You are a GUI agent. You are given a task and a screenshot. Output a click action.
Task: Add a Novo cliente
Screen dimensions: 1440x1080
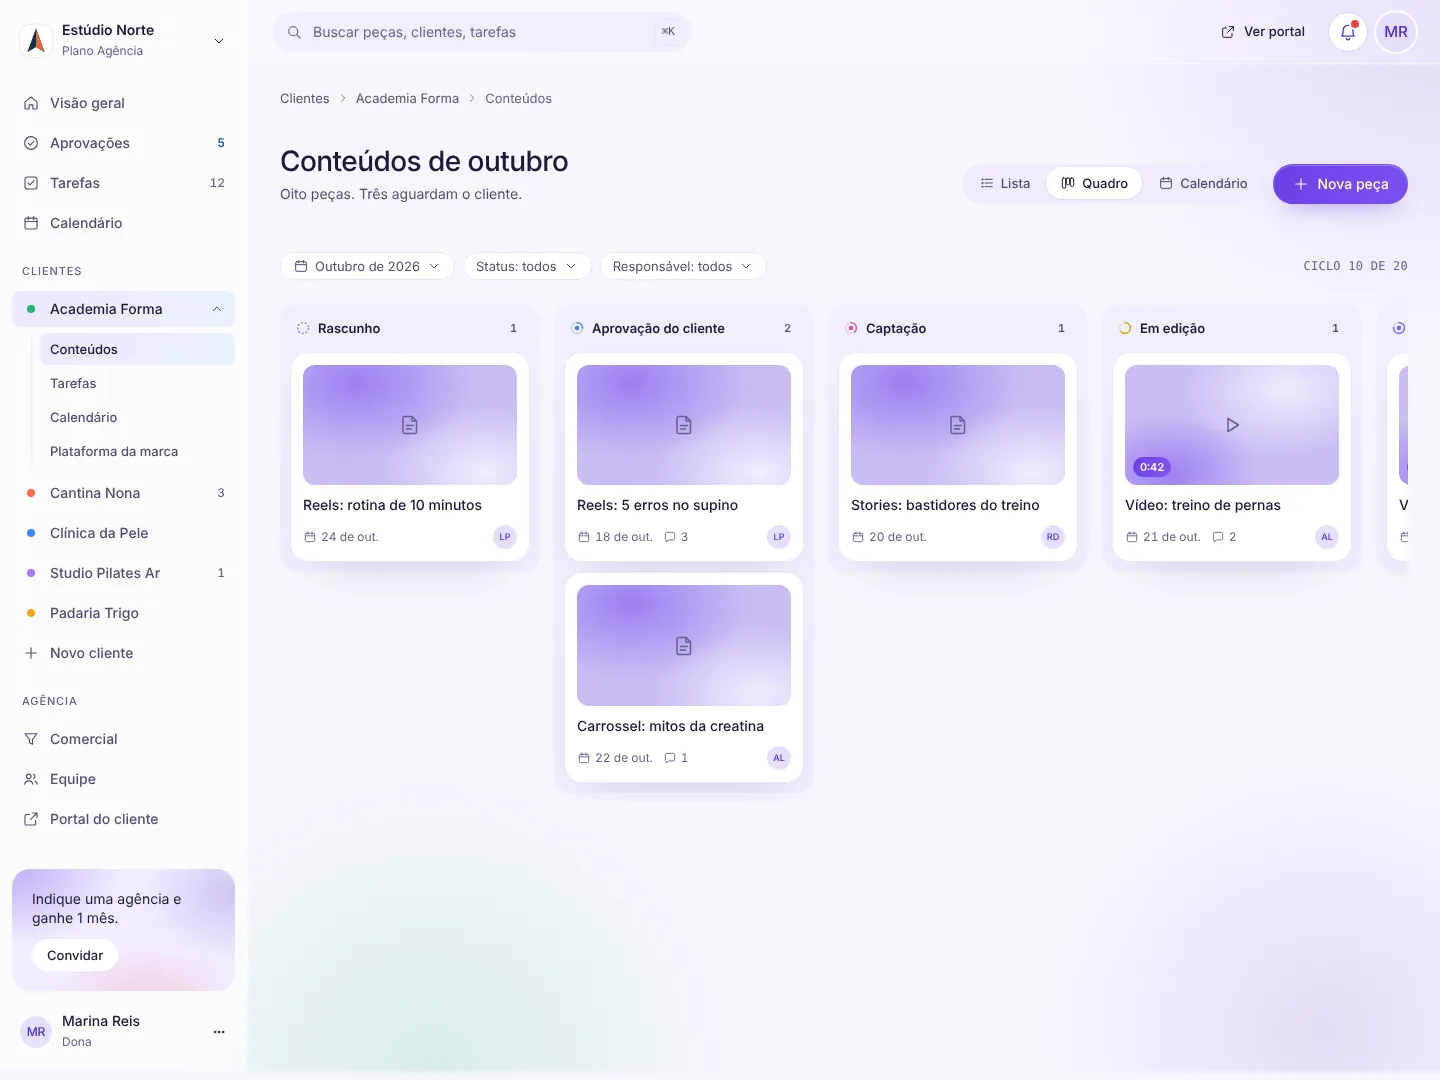click(x=124, y=653)
